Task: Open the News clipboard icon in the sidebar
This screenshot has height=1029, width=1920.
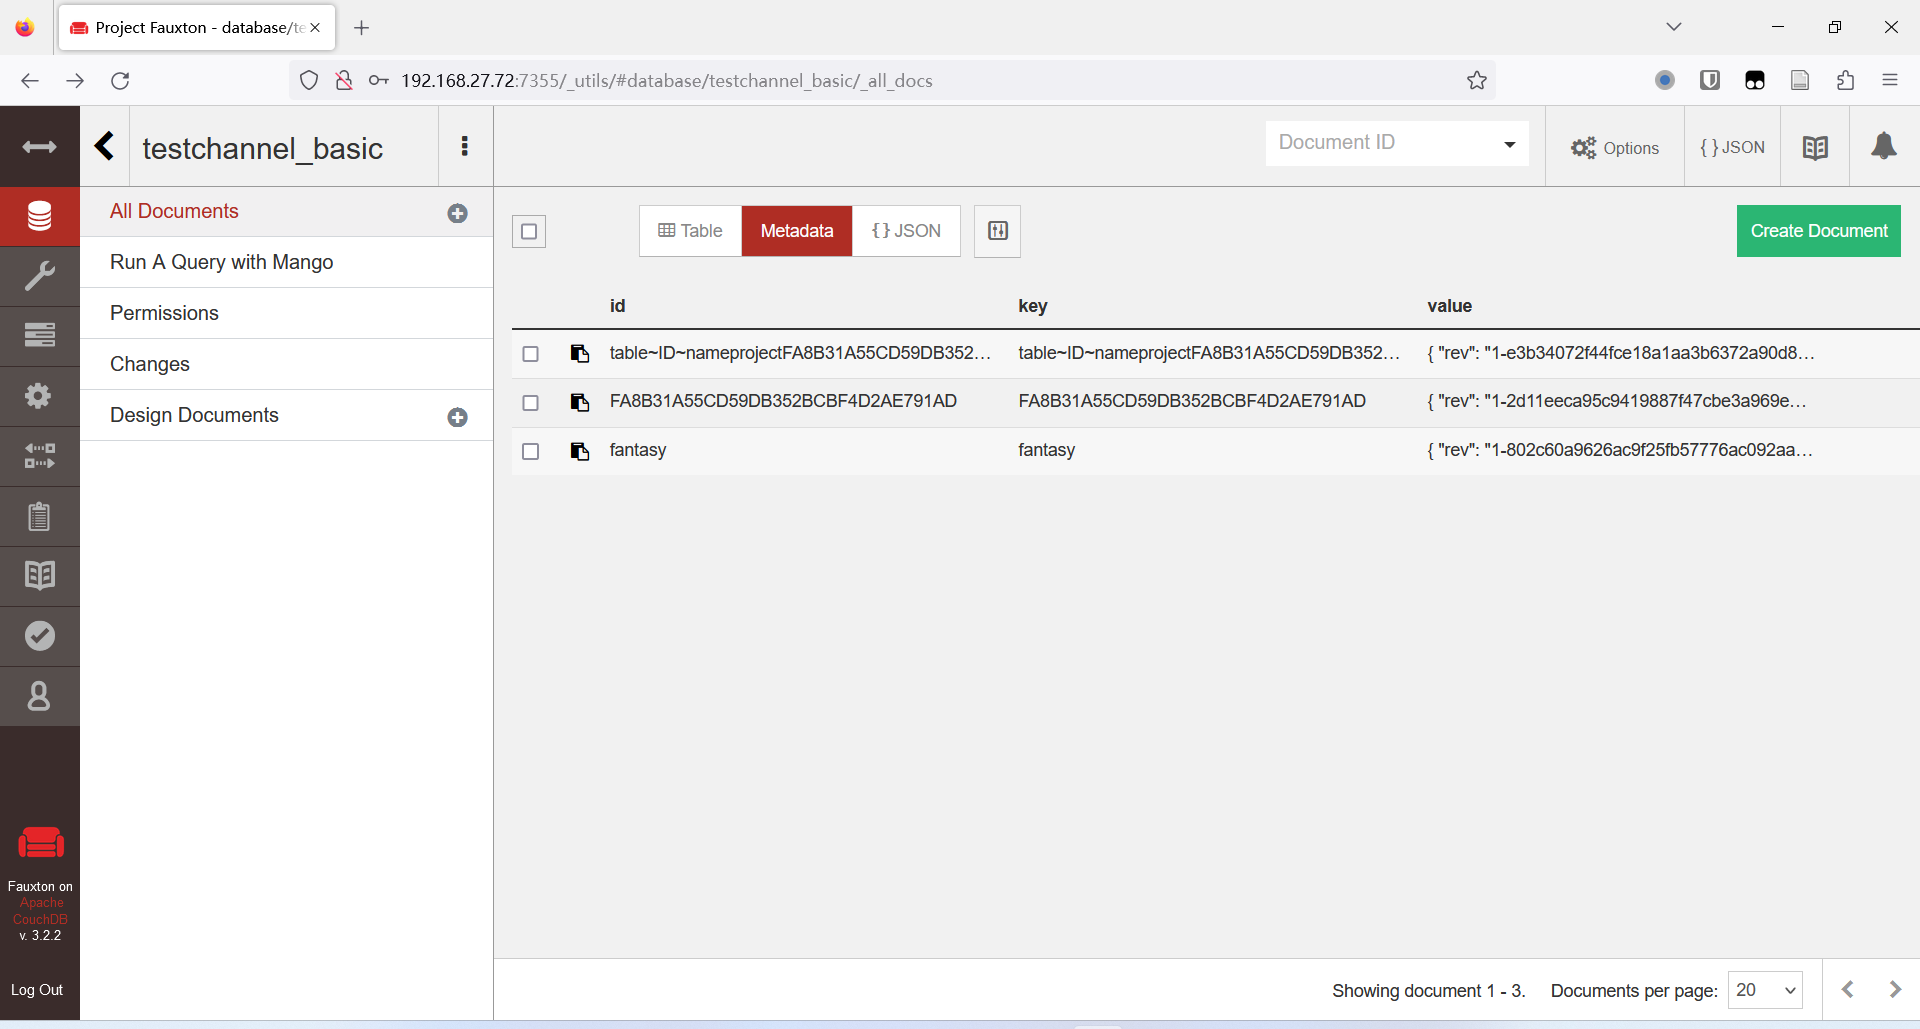Action: pos(39,516)
